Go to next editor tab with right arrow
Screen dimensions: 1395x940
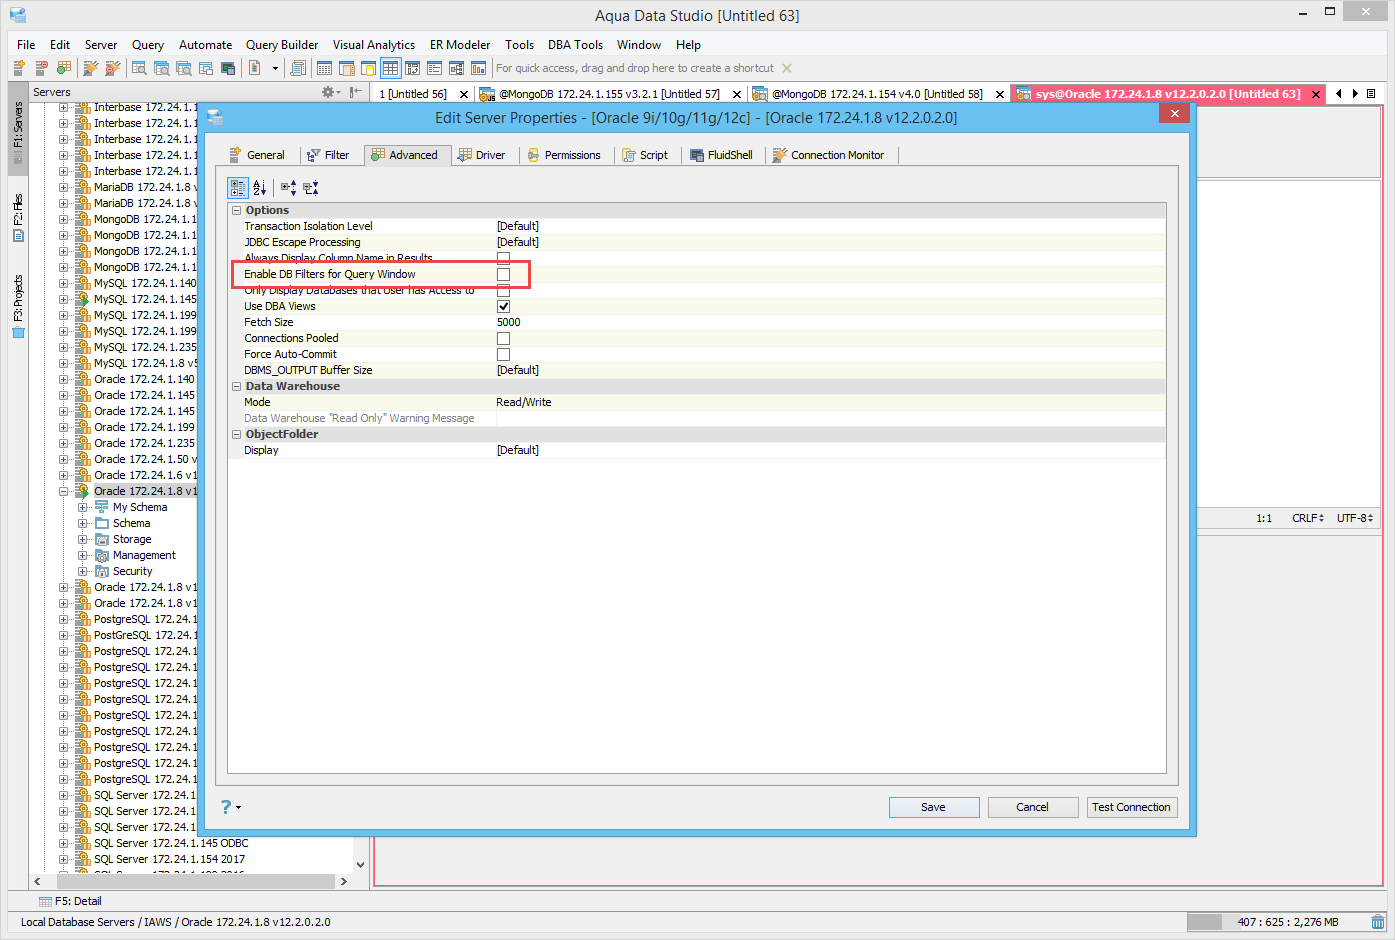[x=1355, y=94]
